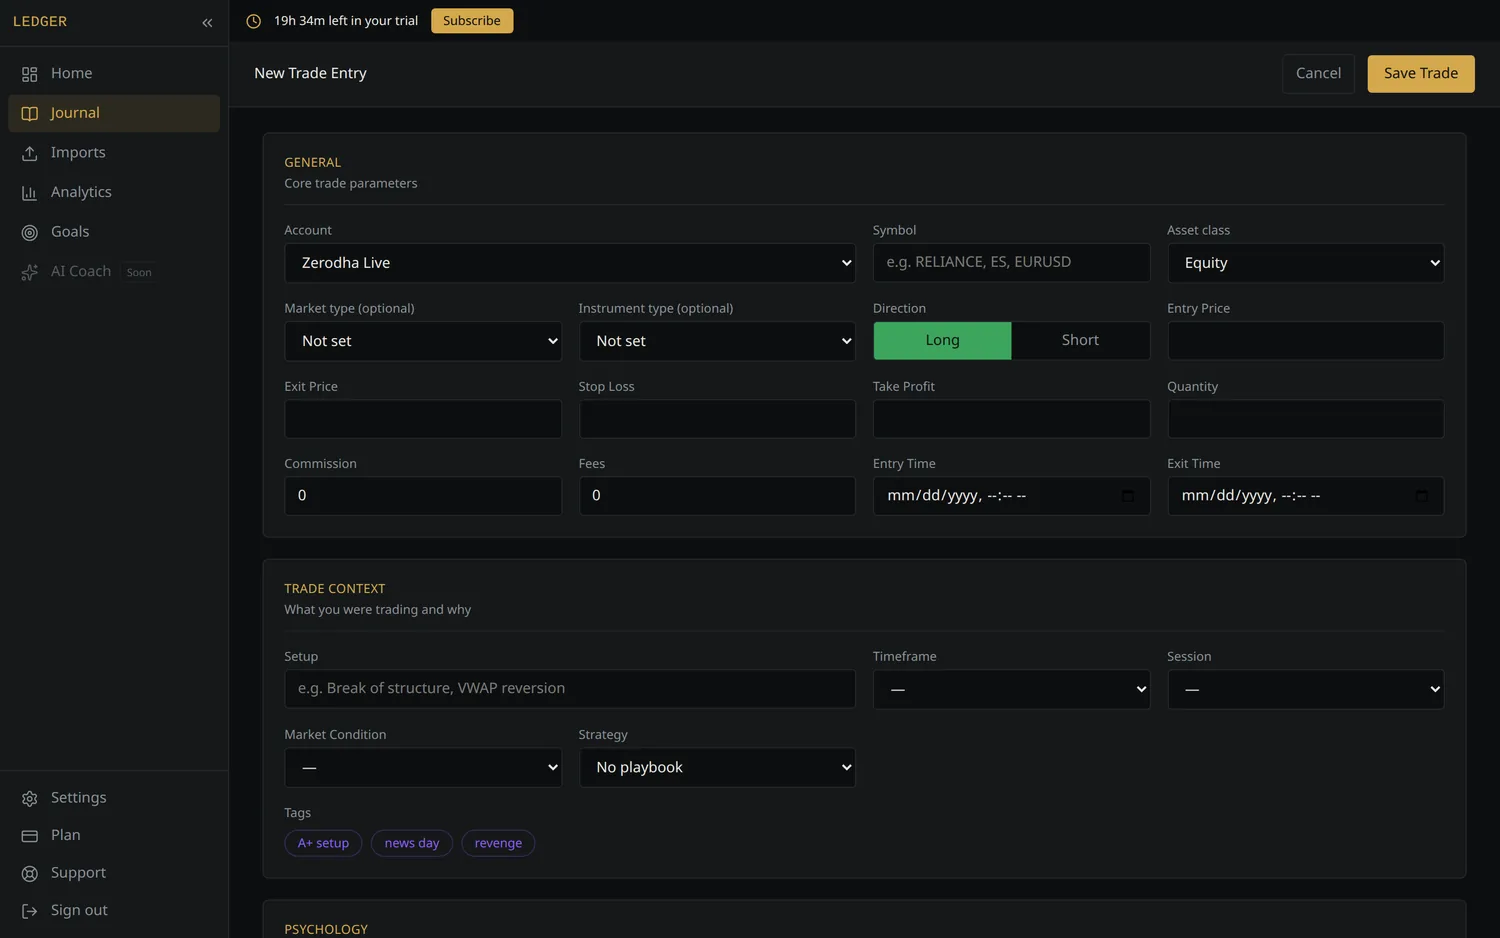The height and width of the screenshot is (938, 1500).
Task: Go to Home in the sidebar
Action: [x=114, y=74]
